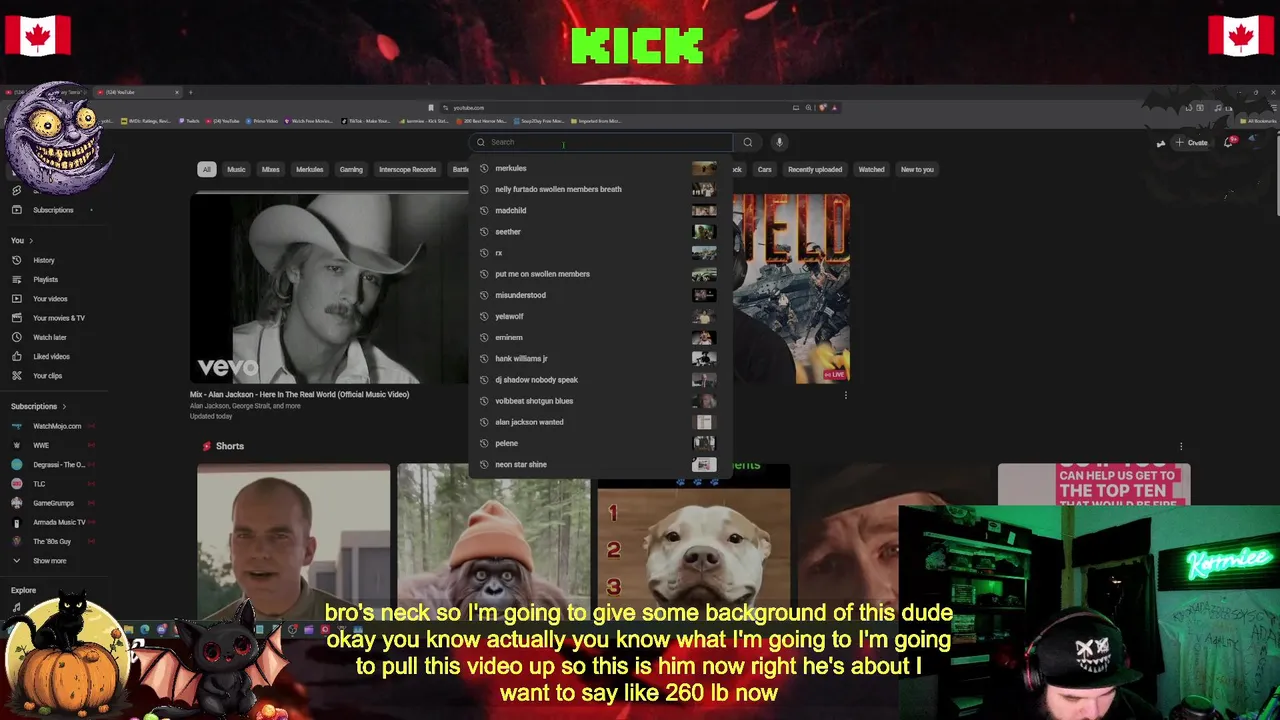Click the Shorts section logo icon
1280x720 pixels.
207,446
